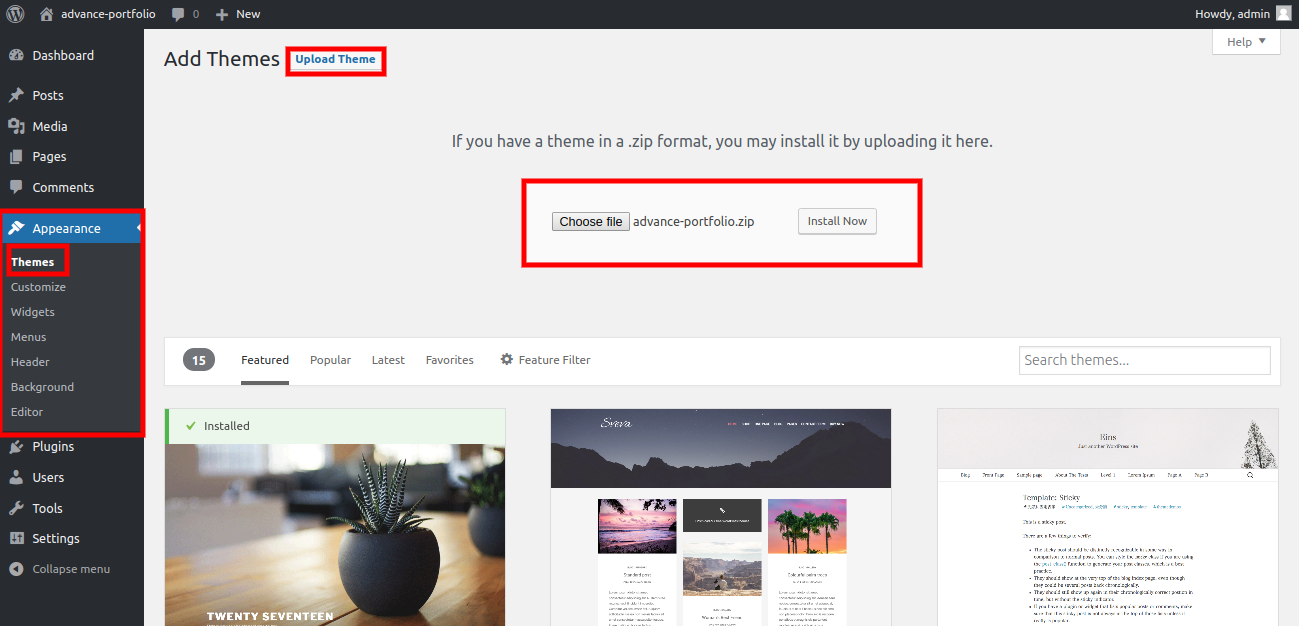Open the Header submenu item
This screenshot has height=626, width=1299.
tap(30, 362)
